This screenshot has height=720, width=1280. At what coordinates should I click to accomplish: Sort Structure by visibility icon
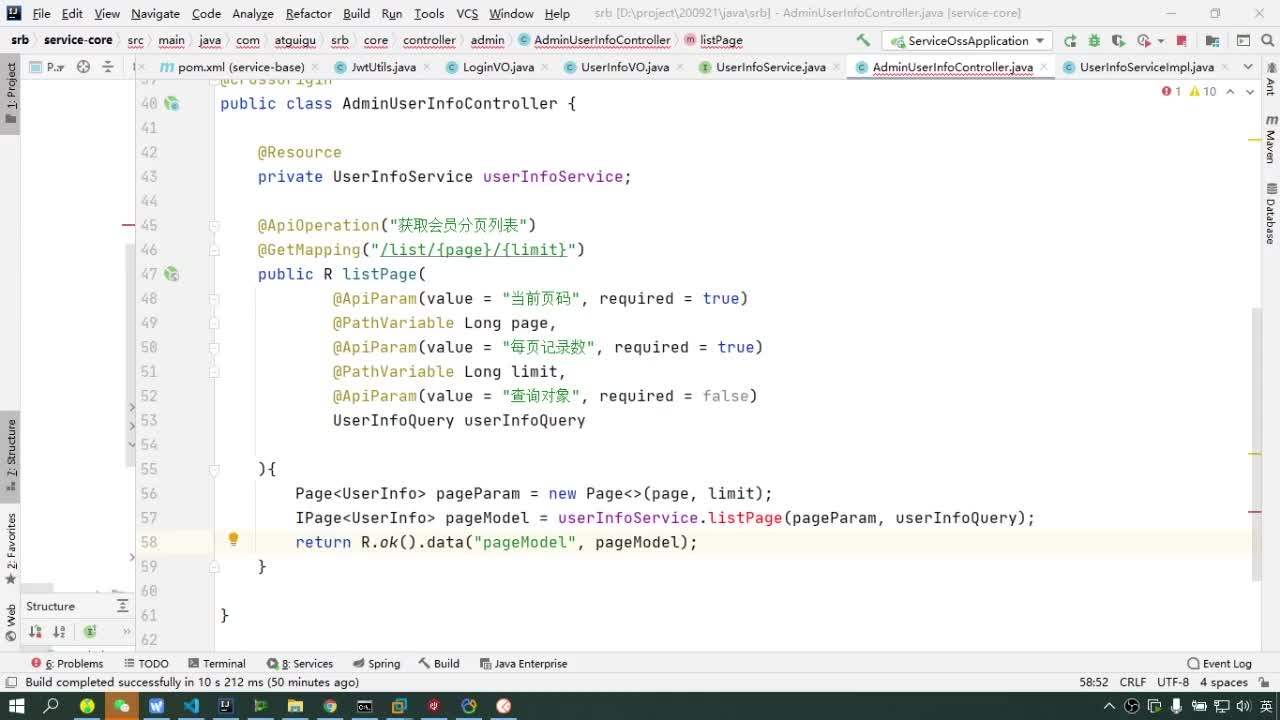[35, 631]
